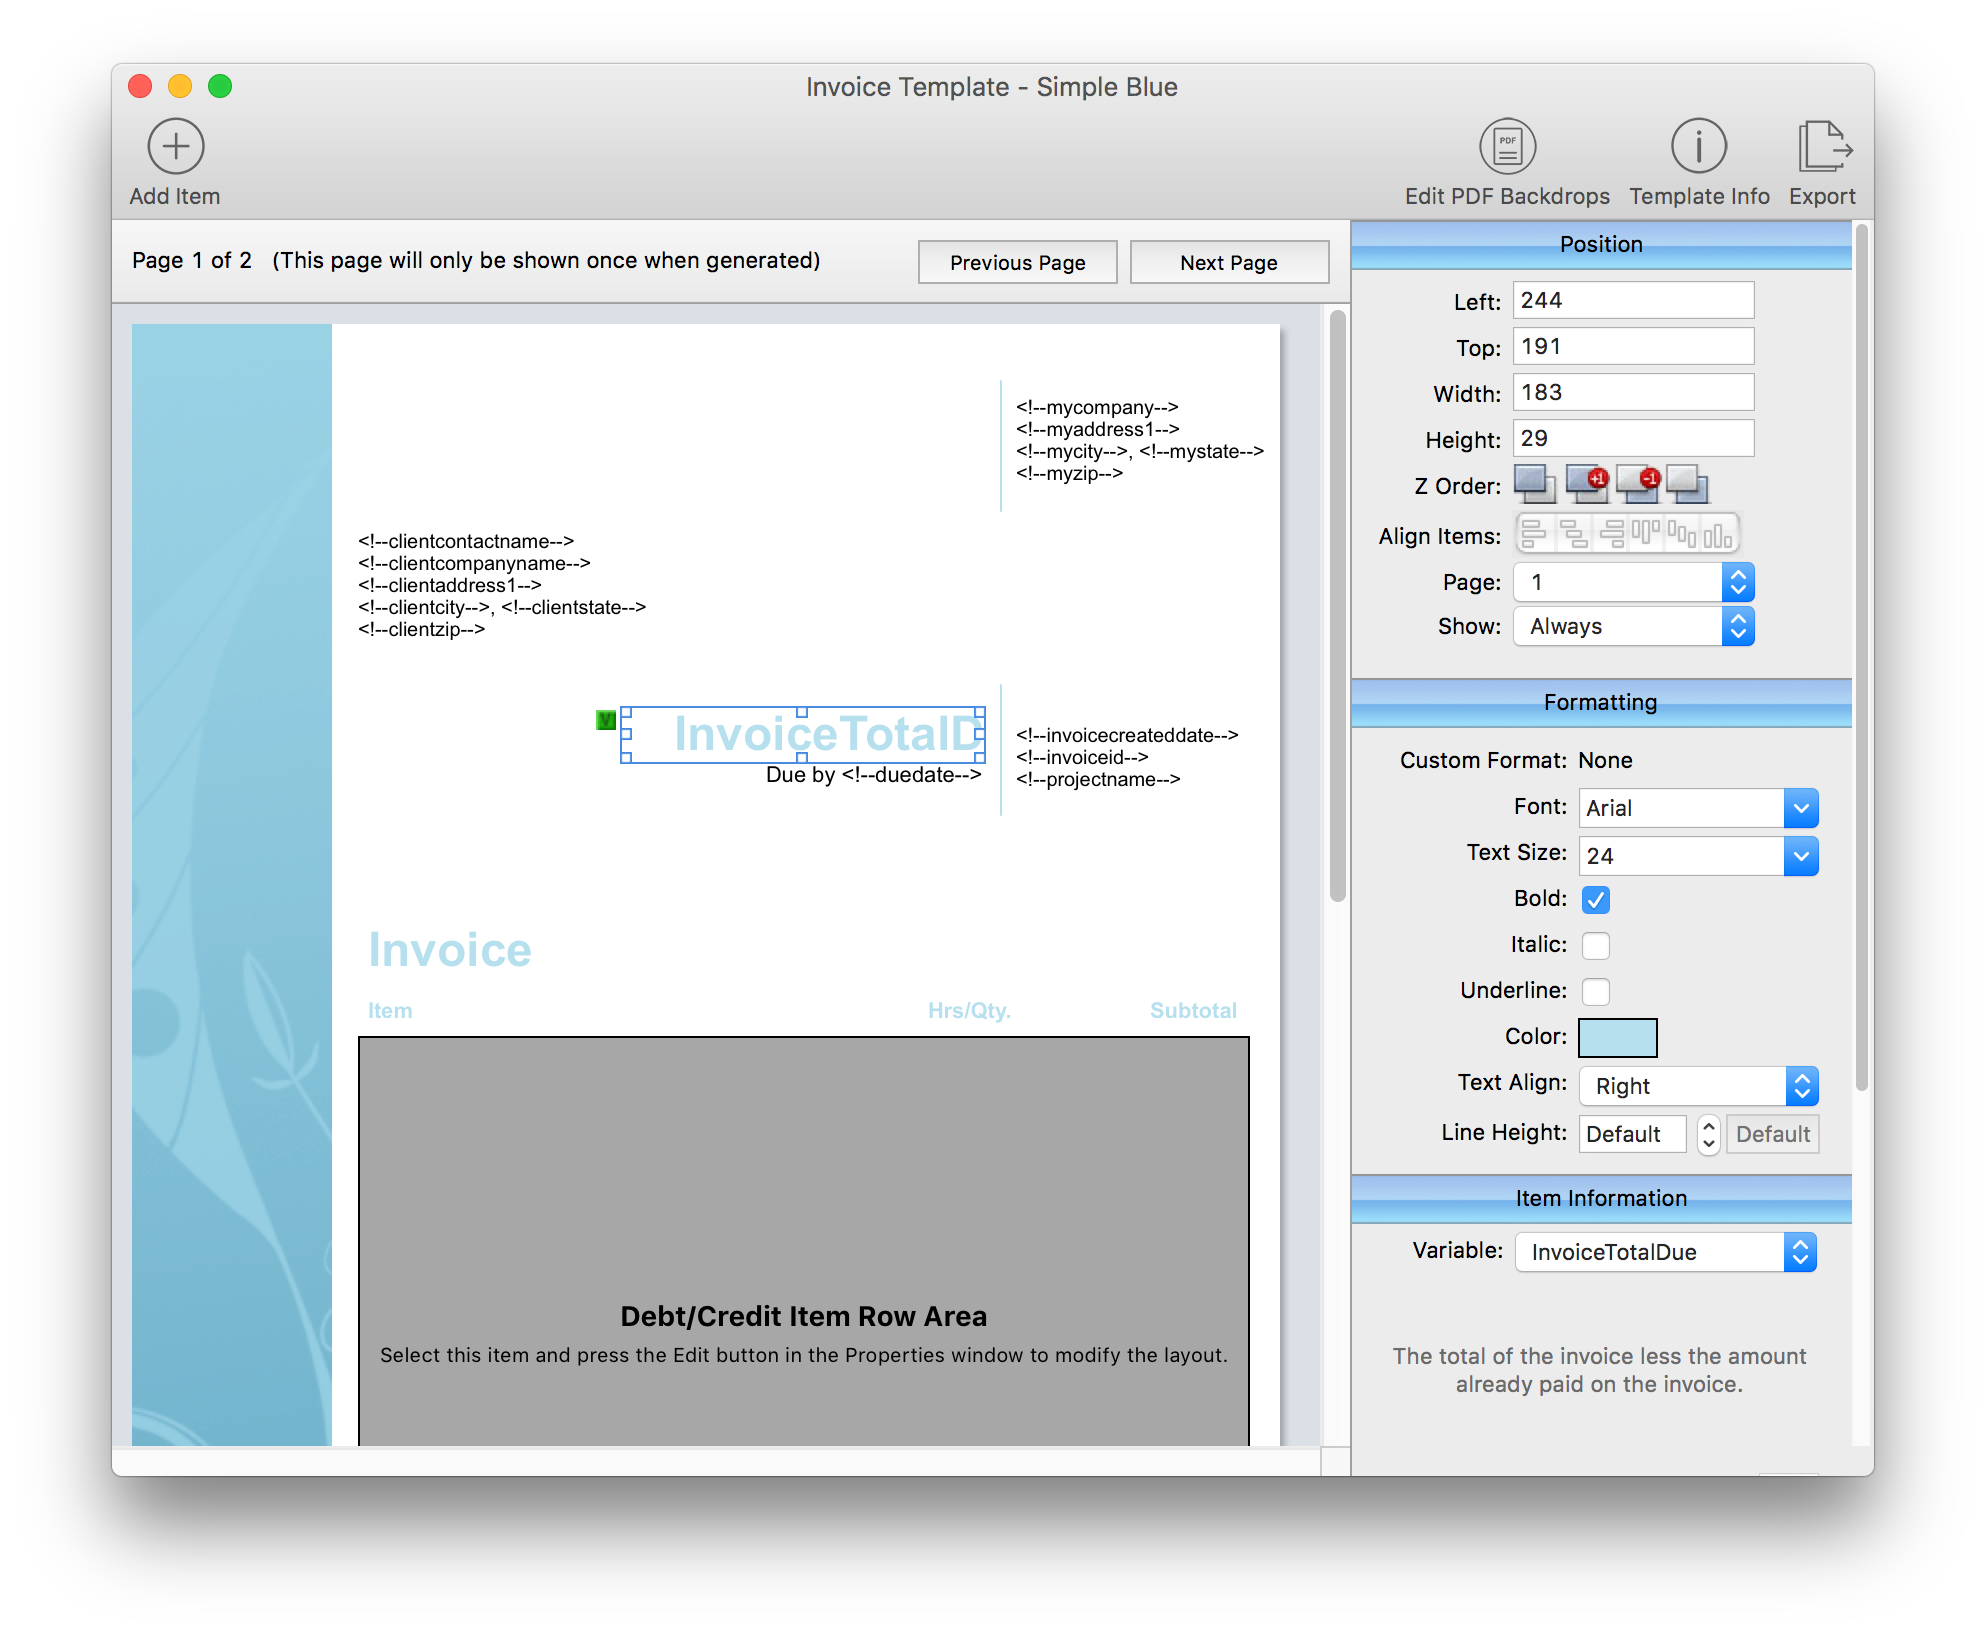Viewport: 1986px width, 1636px height.
Task: Select the <!--clientcontactname--> address block
Action: (502, 585)
